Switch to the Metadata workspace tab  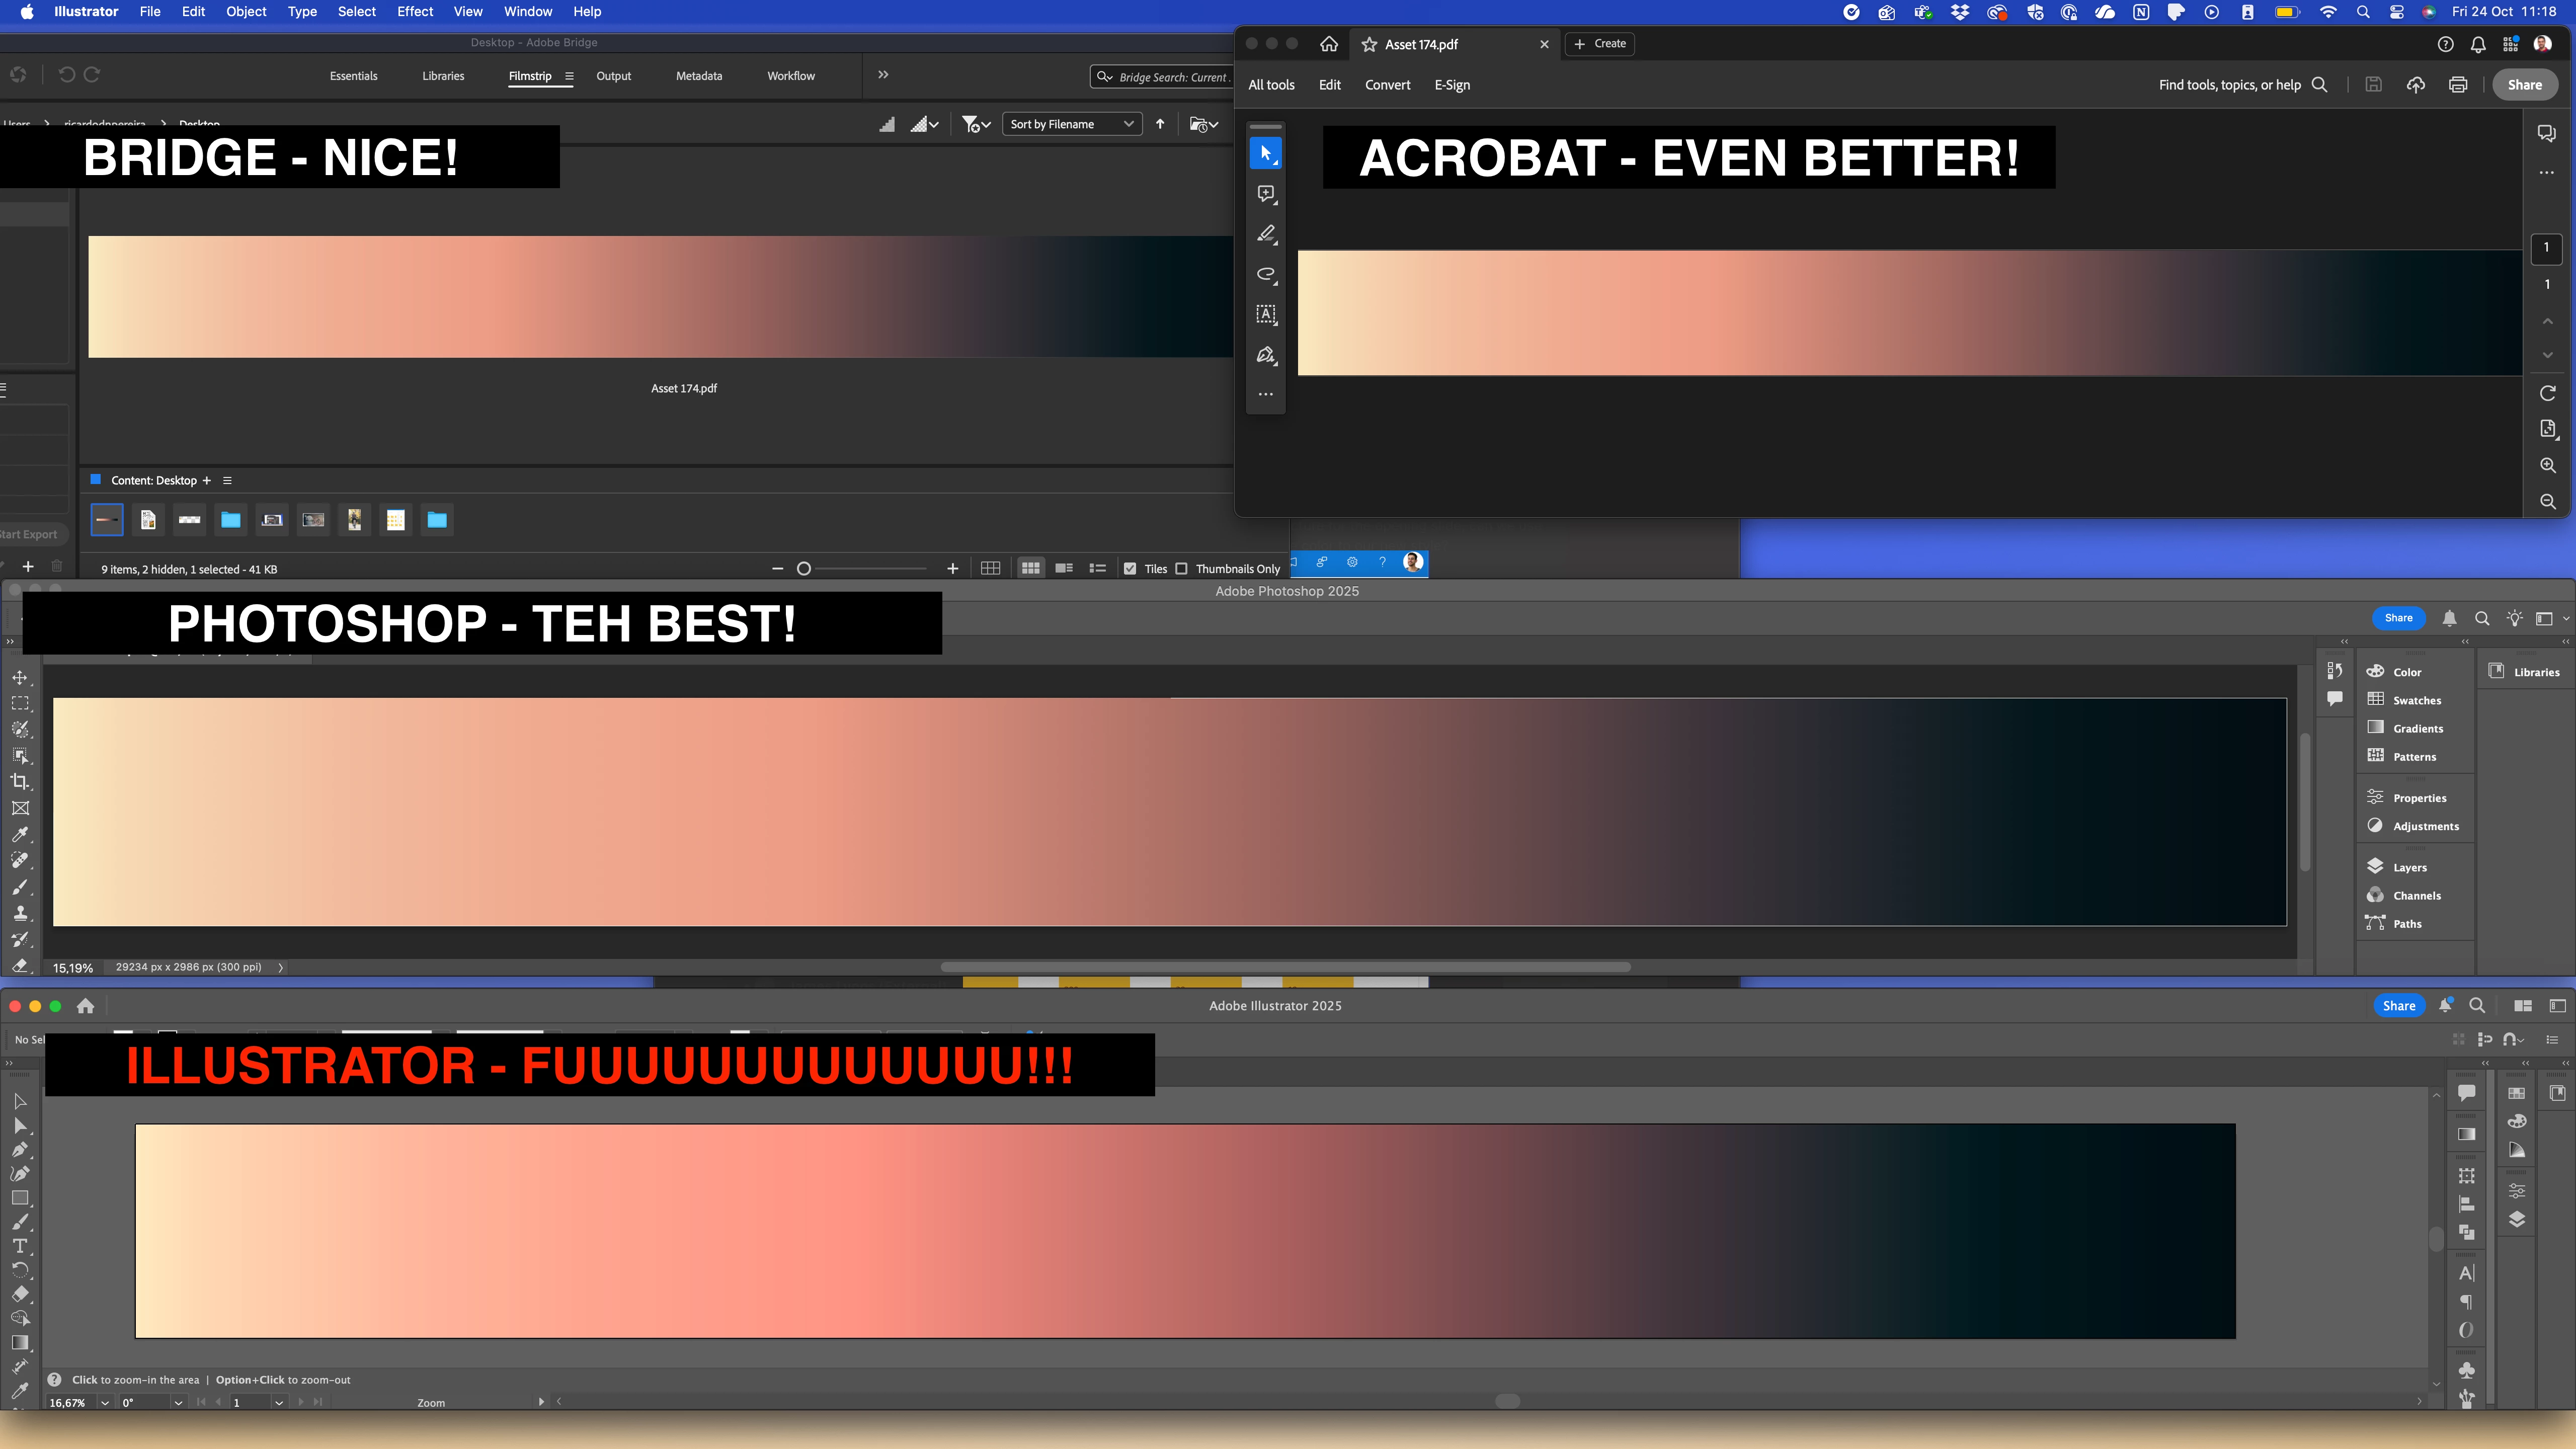coord(698,76)
